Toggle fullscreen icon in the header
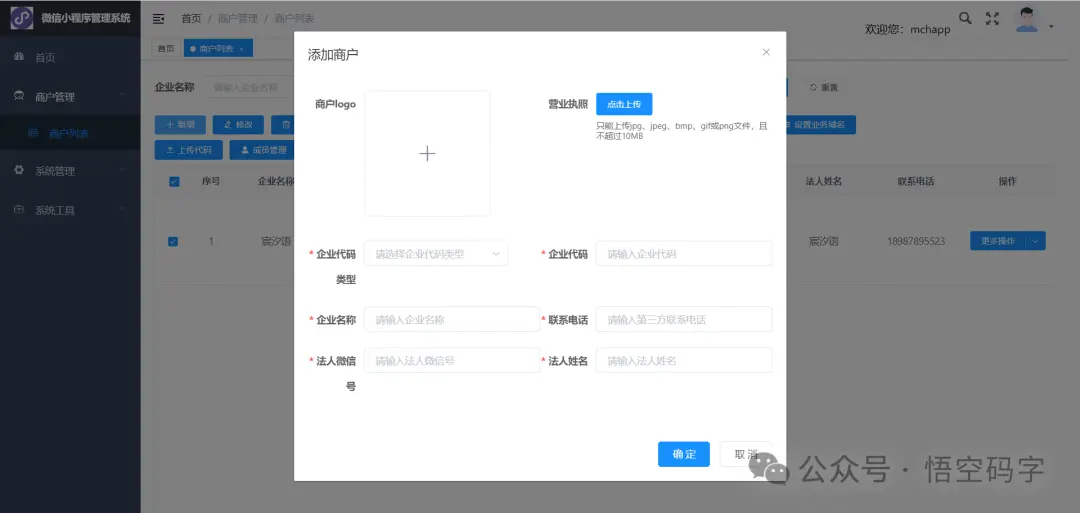1080x513 pixels. pos(992,19)
